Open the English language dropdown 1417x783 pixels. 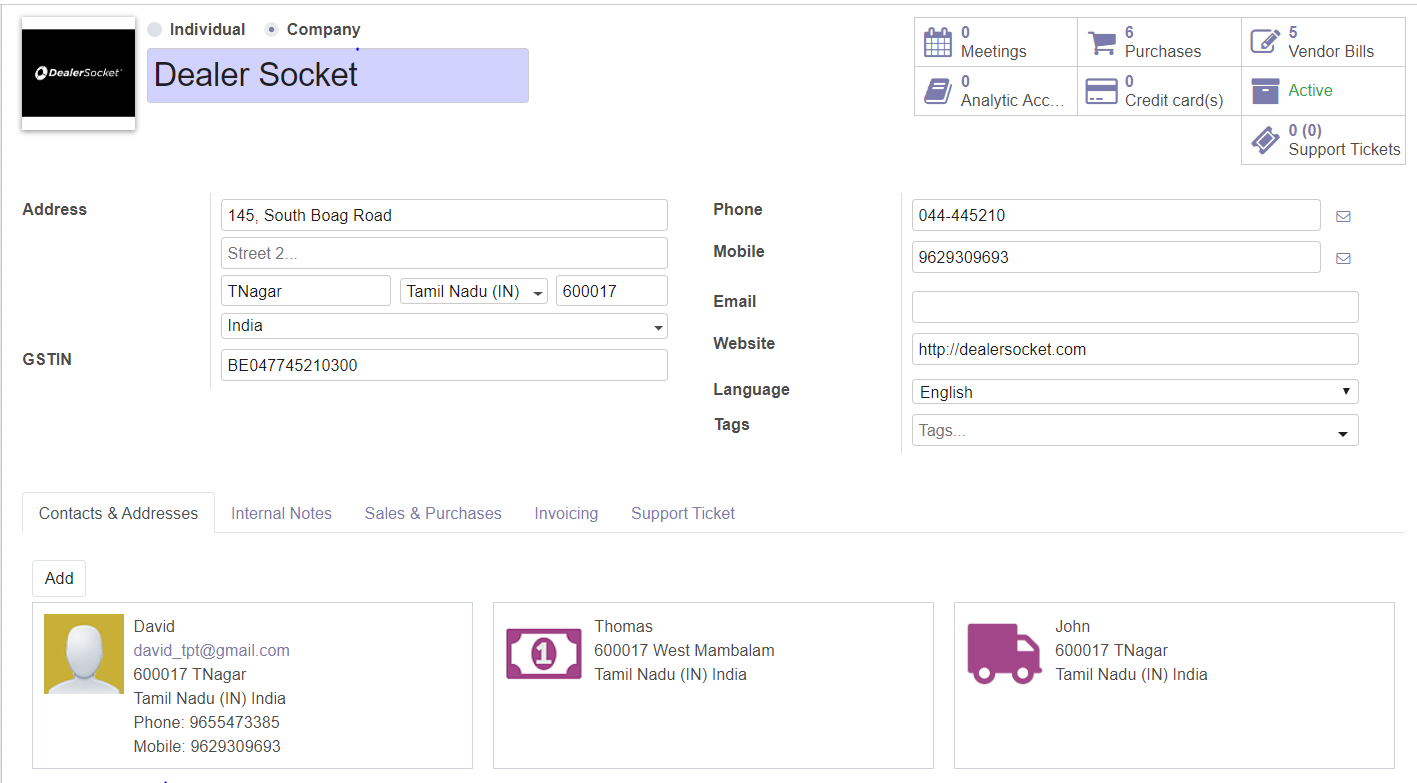click(1135, 392)
